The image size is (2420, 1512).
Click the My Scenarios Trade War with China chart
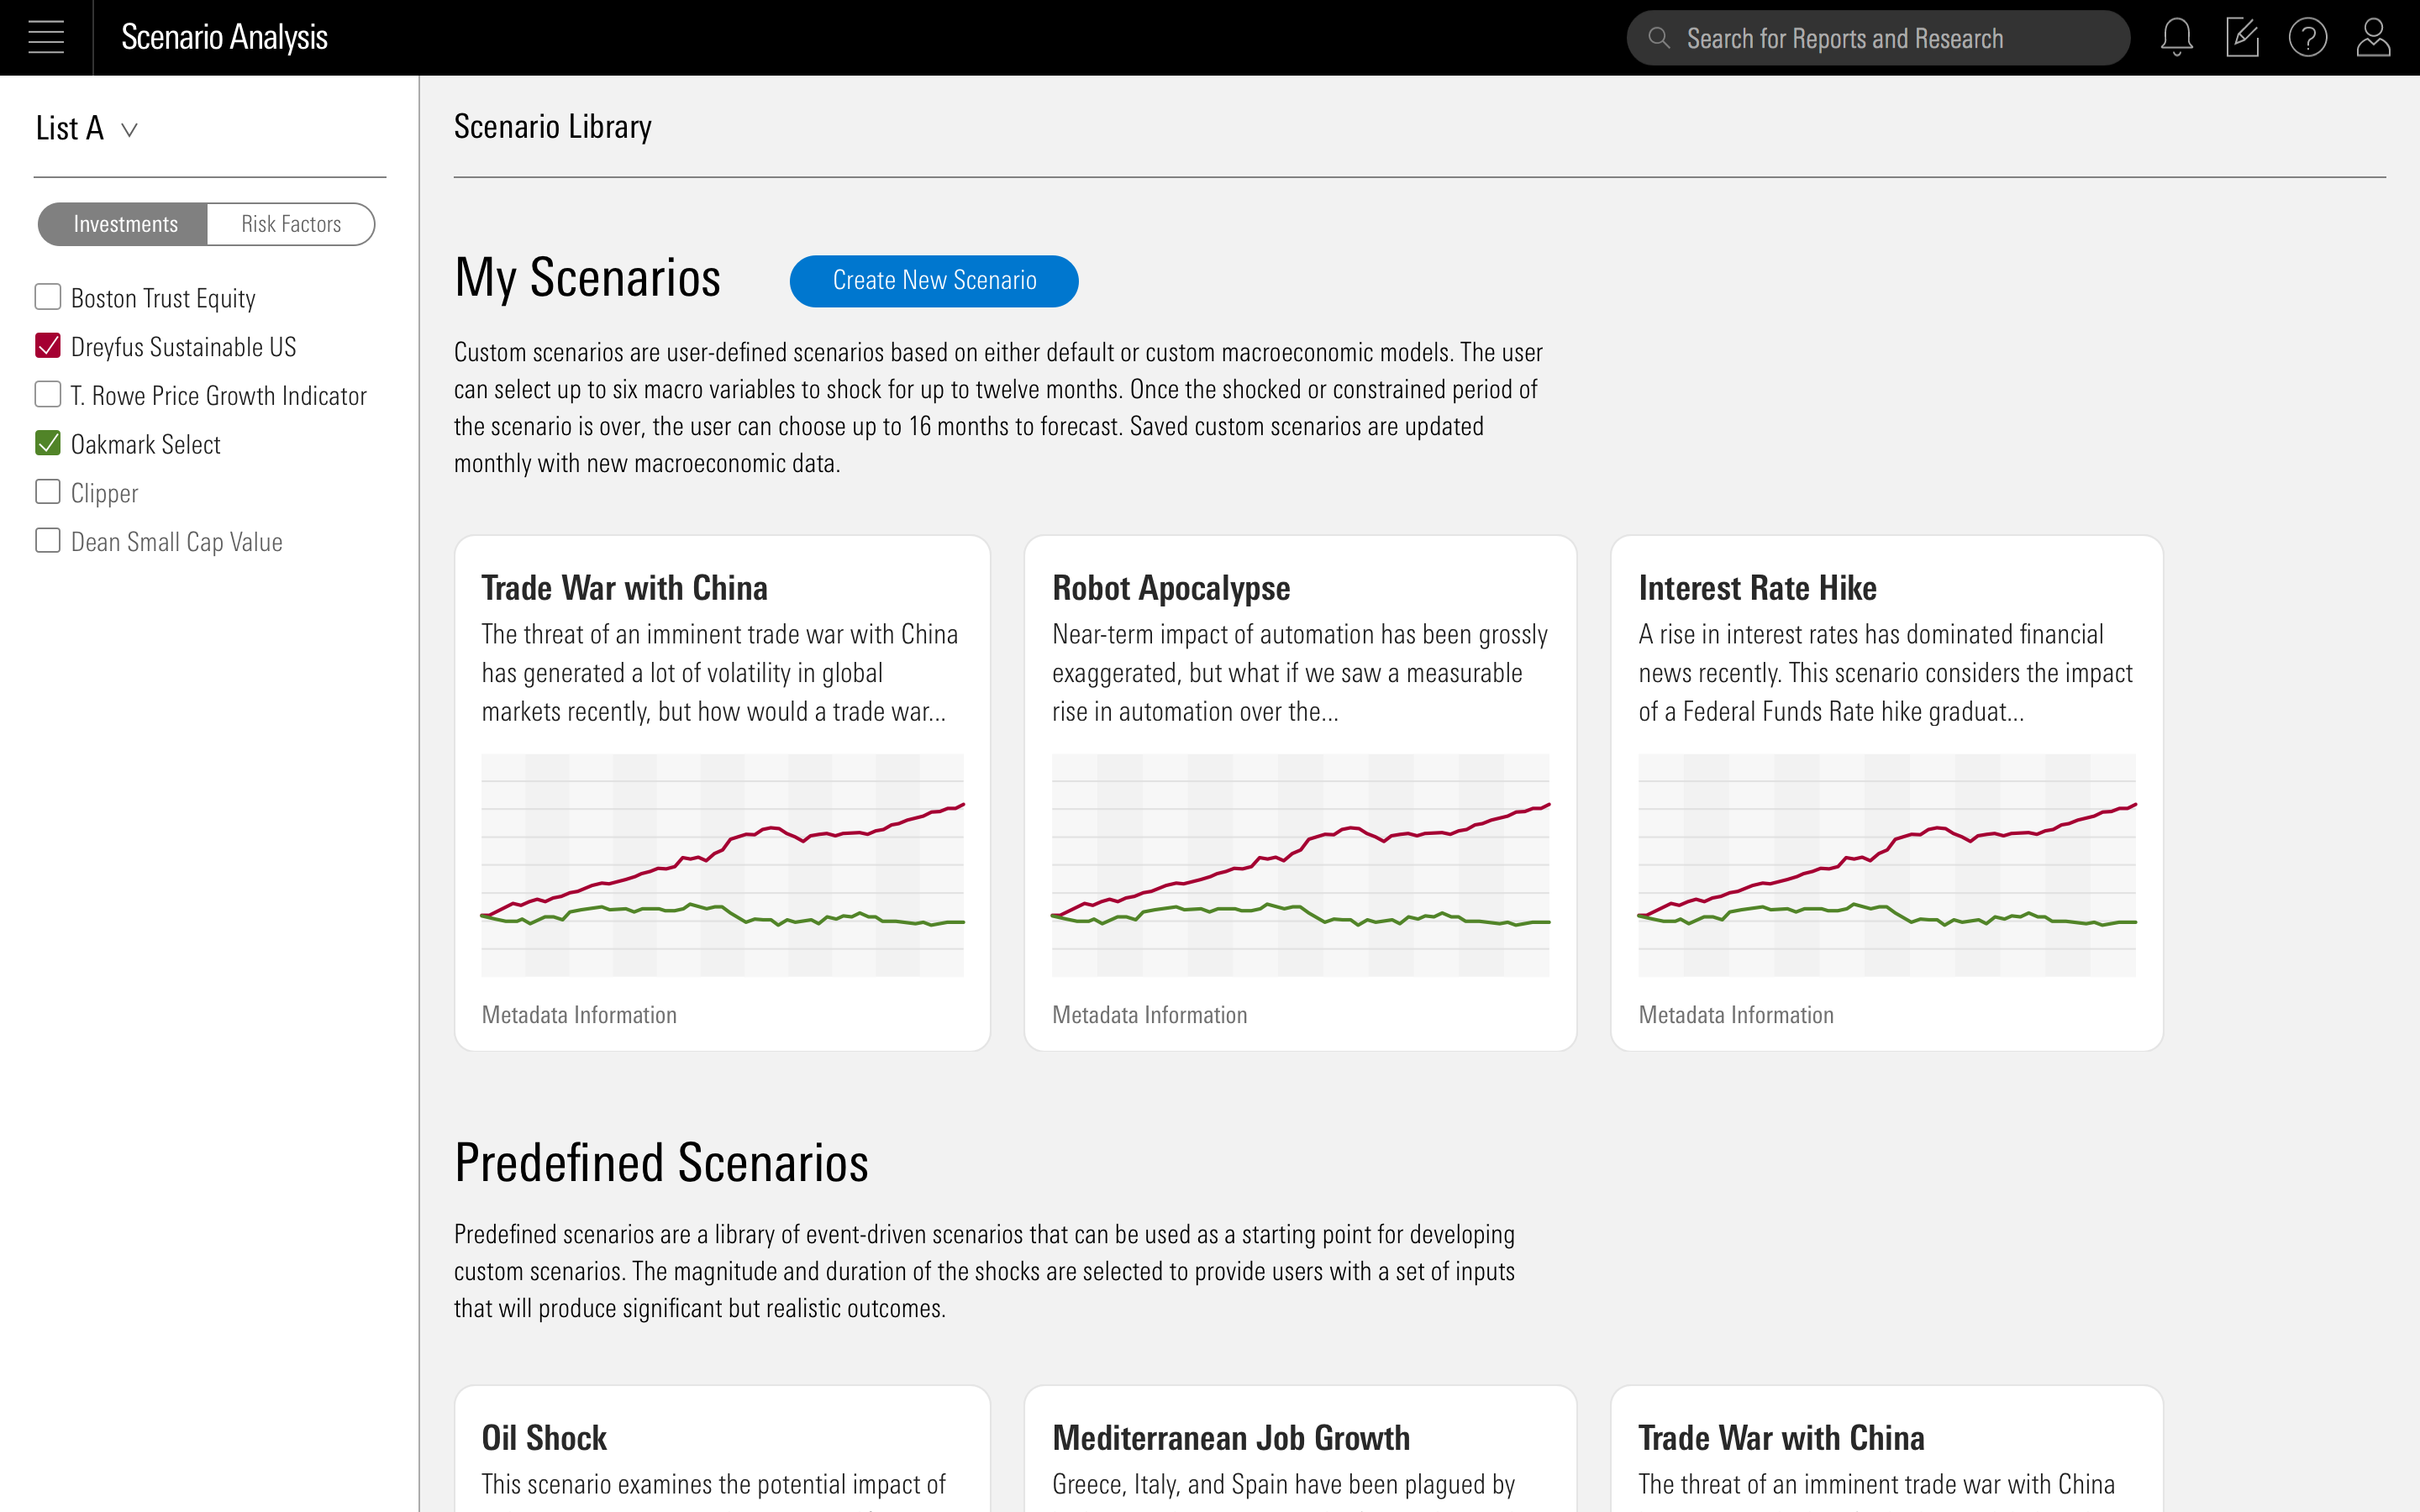point(722,865)
